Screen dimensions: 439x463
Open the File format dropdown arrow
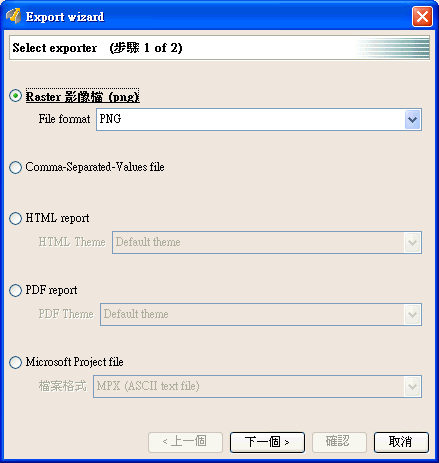[x=413, y=119]
